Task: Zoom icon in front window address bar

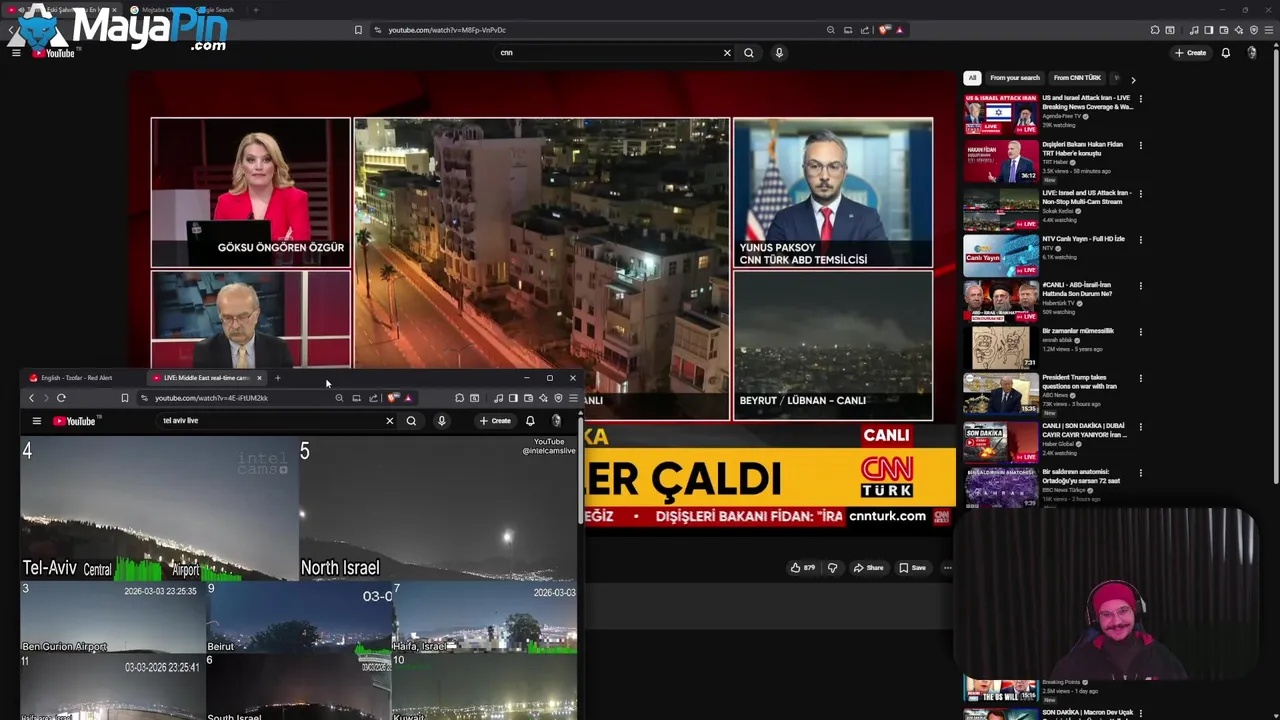Action: 339,398
